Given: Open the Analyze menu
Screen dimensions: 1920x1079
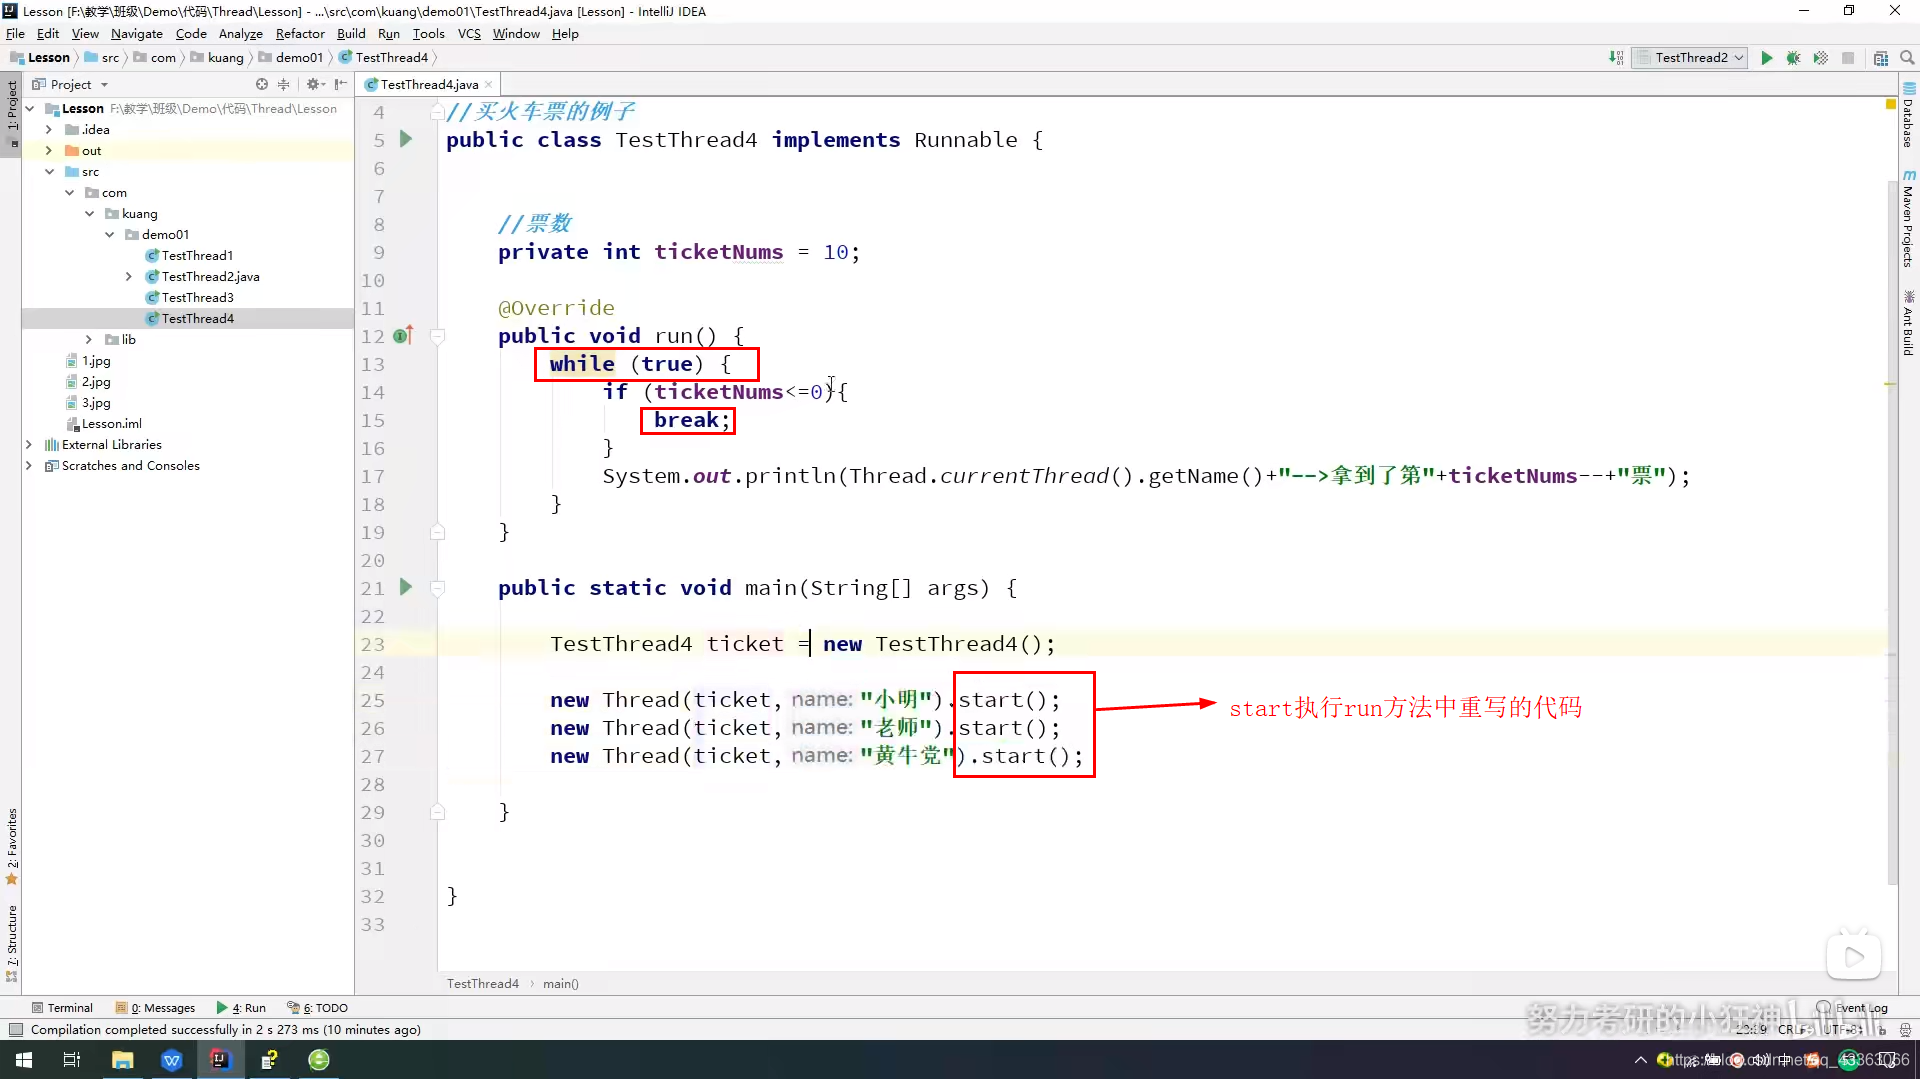Looking at the screenshot, I should tap(240, 34).
